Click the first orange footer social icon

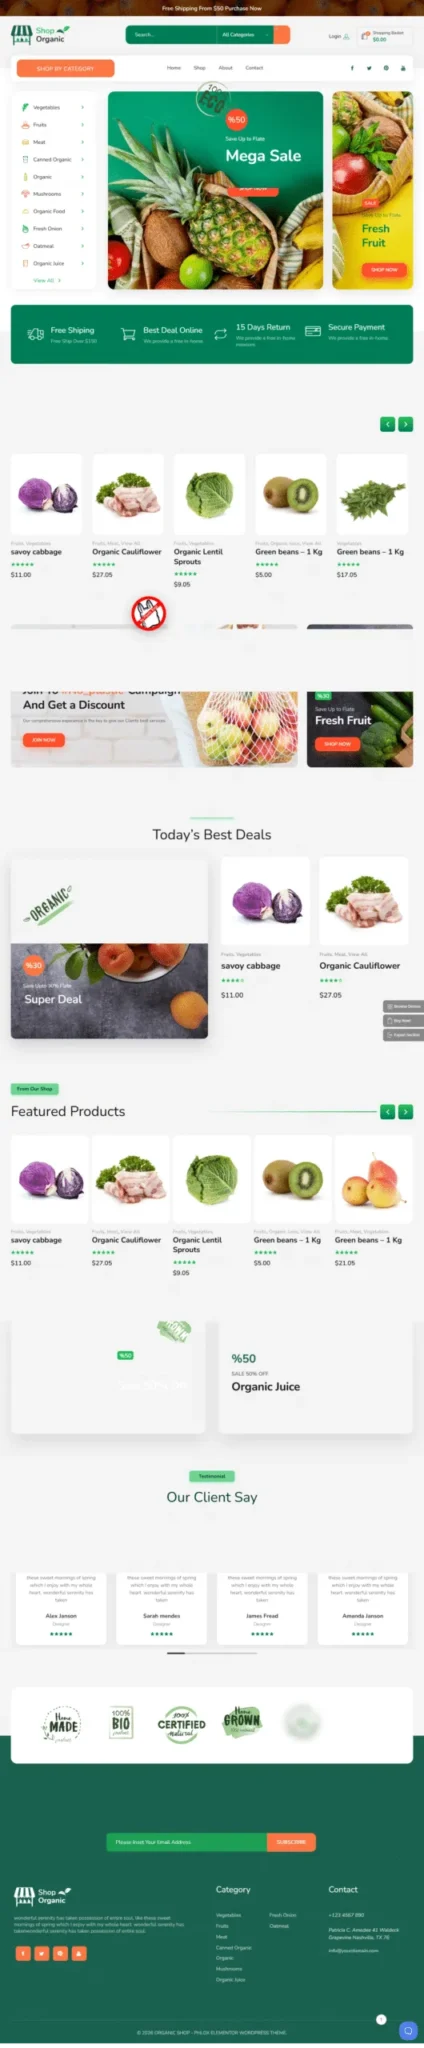(22, 1953)
